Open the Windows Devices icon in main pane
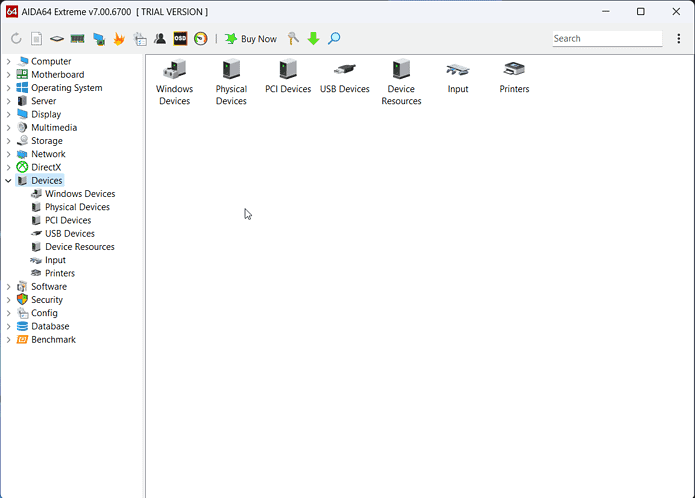The width and height of the screenshot is (695, 498). tap(174, 82)
